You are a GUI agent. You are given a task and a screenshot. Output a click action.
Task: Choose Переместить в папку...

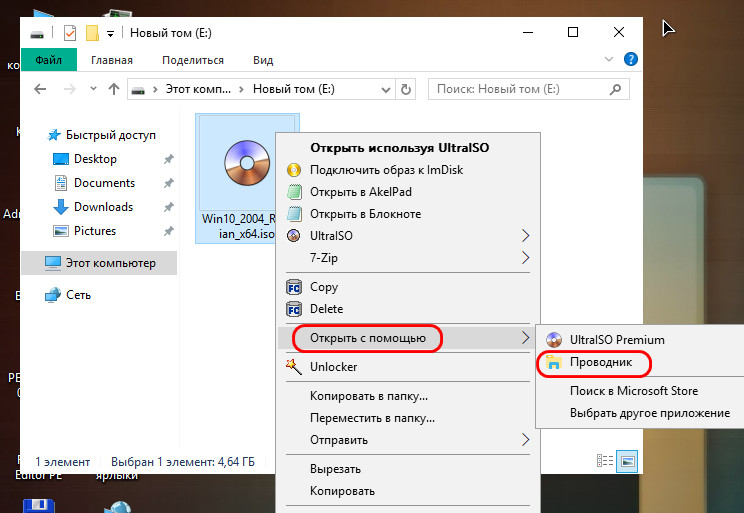(x=408, y=418)
